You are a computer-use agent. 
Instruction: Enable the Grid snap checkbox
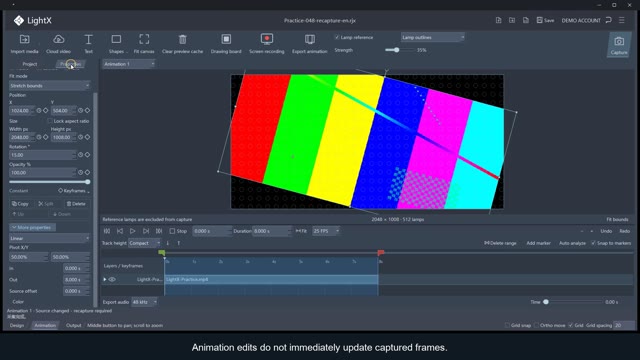click(507, 325)
